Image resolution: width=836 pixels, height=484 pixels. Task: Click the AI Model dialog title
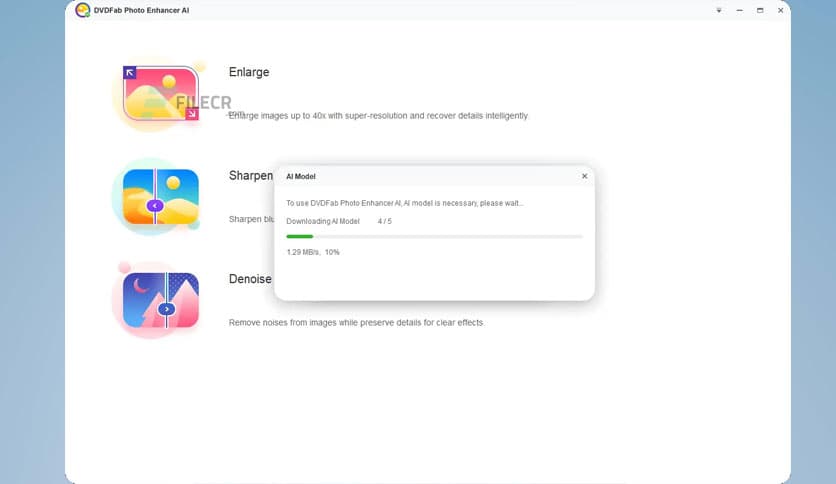tap(301, 176)
